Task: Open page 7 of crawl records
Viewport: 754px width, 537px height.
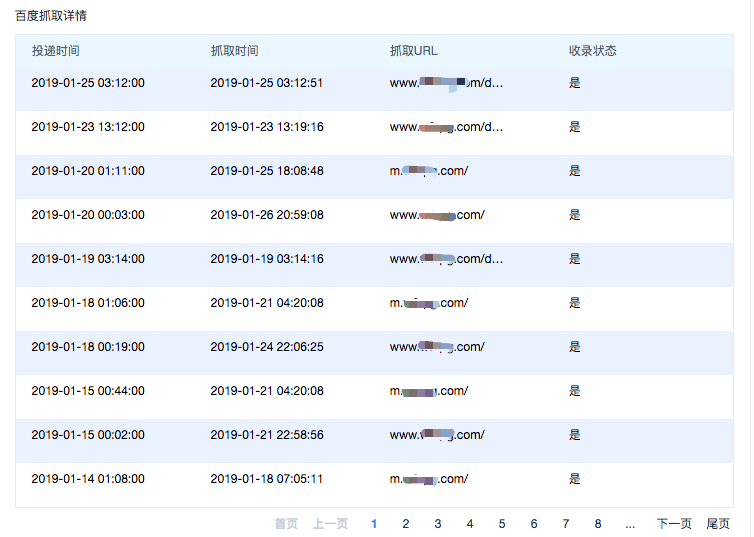Action: point(566,523)
